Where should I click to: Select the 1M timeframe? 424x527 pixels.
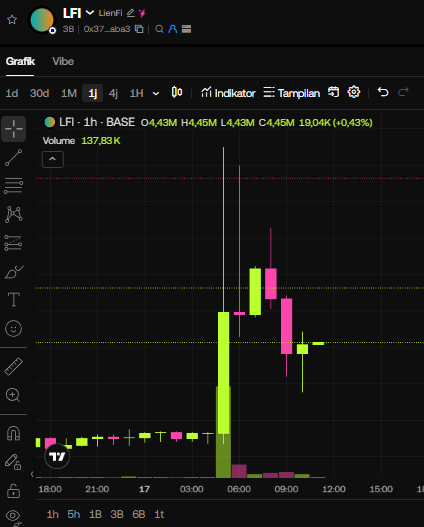69,93
